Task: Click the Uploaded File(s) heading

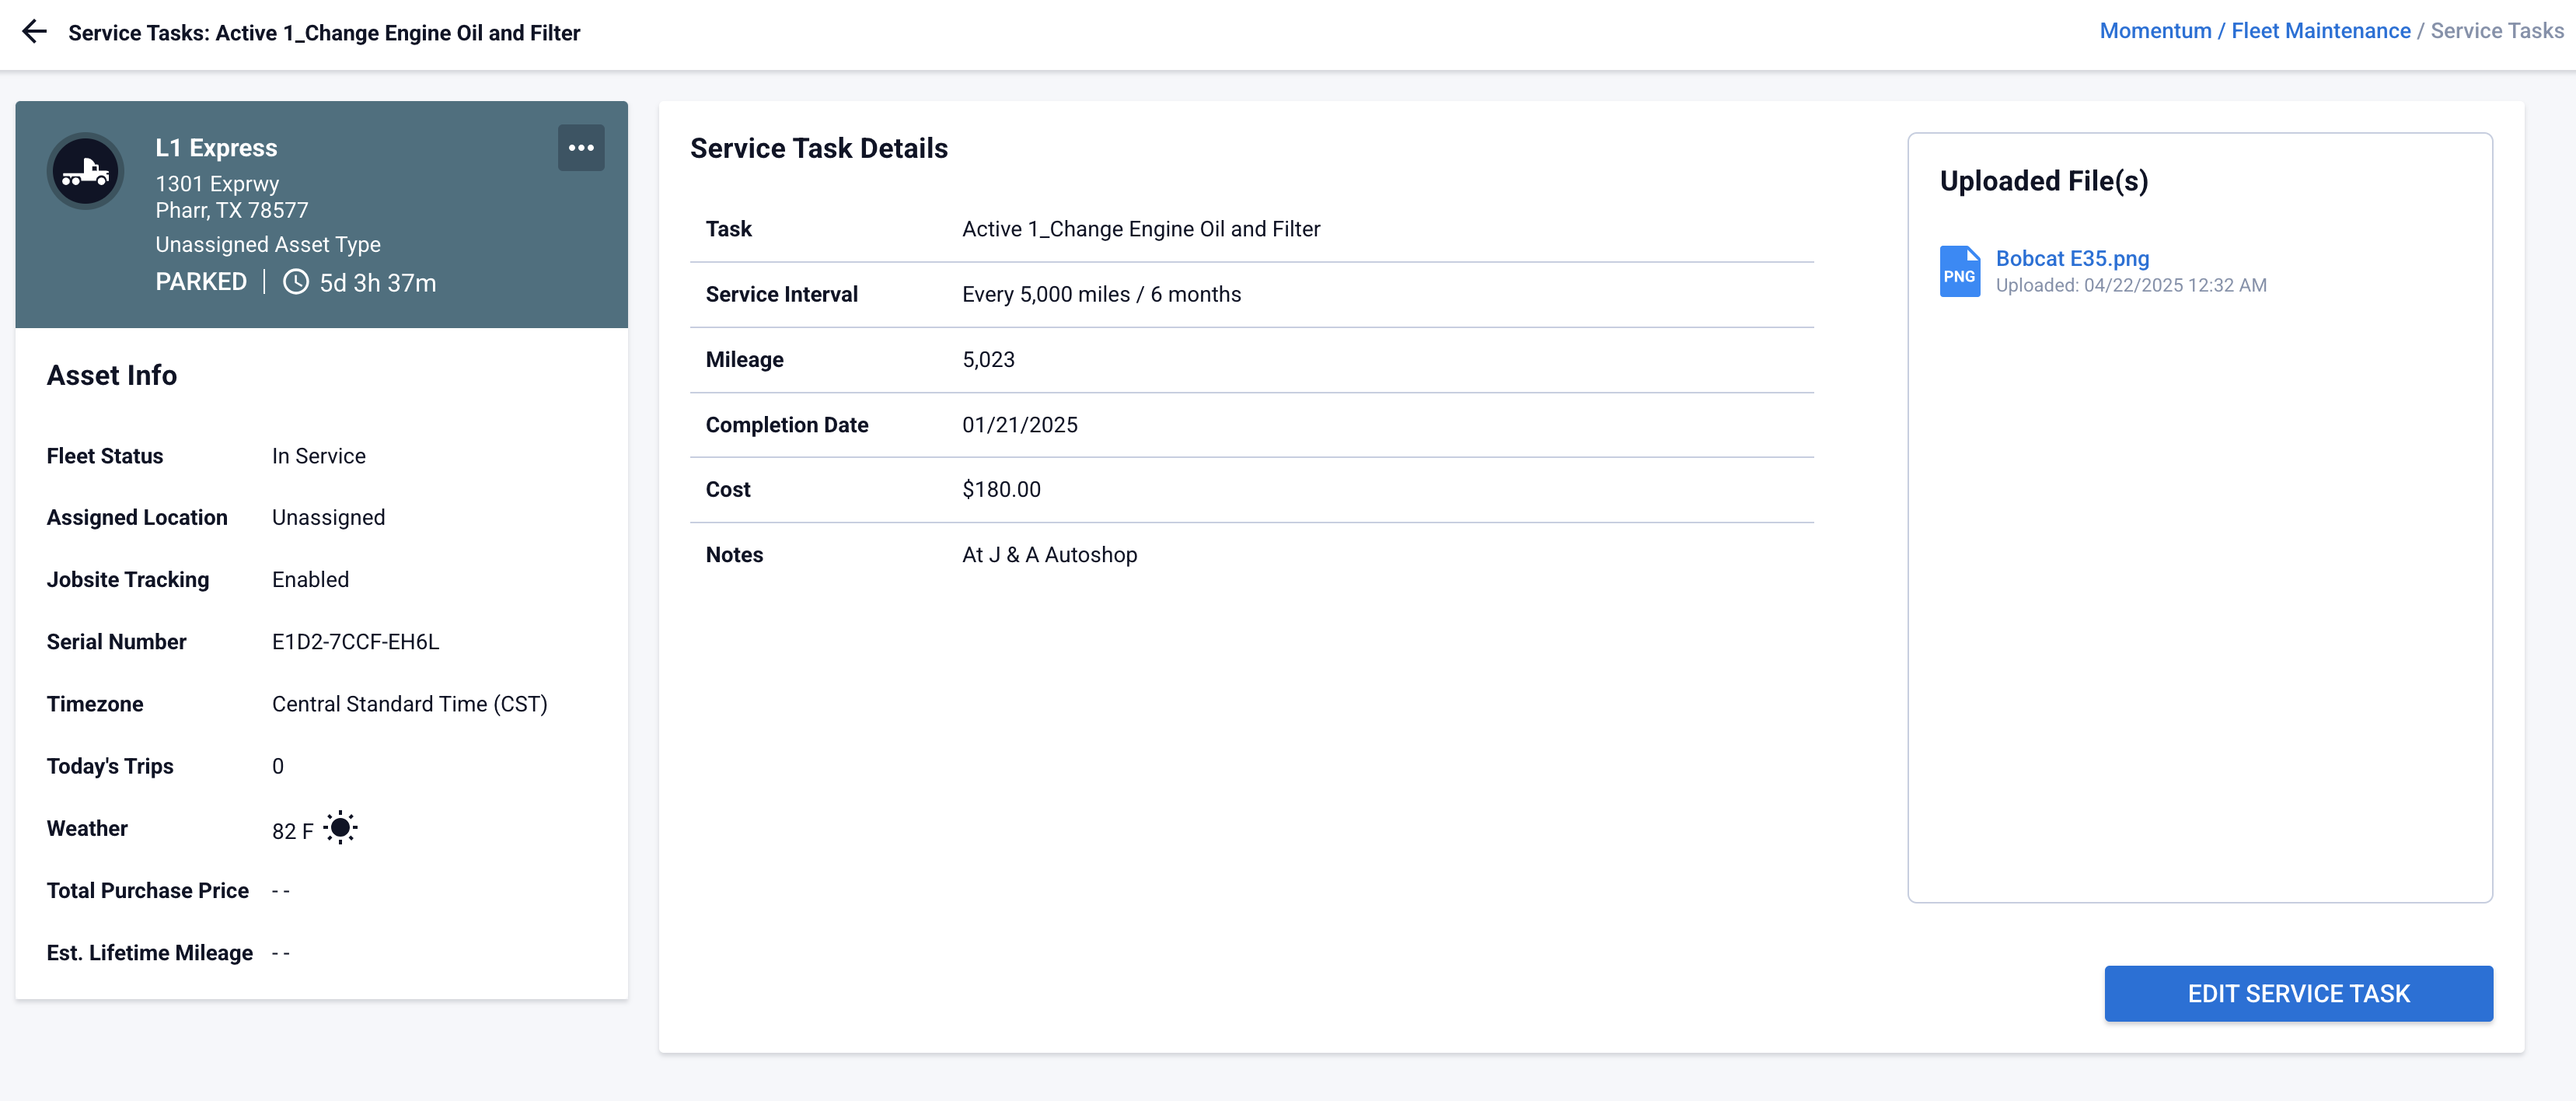Action: pos(2043,181)
